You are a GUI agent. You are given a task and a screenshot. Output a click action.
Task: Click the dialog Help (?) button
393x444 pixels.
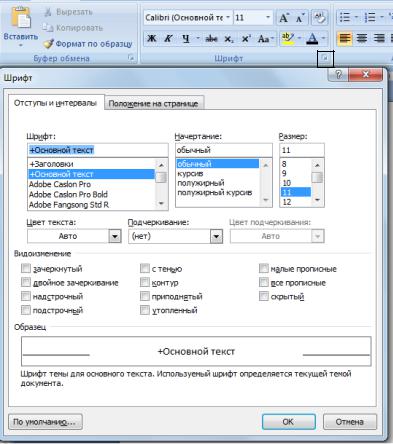pos(338,75)
